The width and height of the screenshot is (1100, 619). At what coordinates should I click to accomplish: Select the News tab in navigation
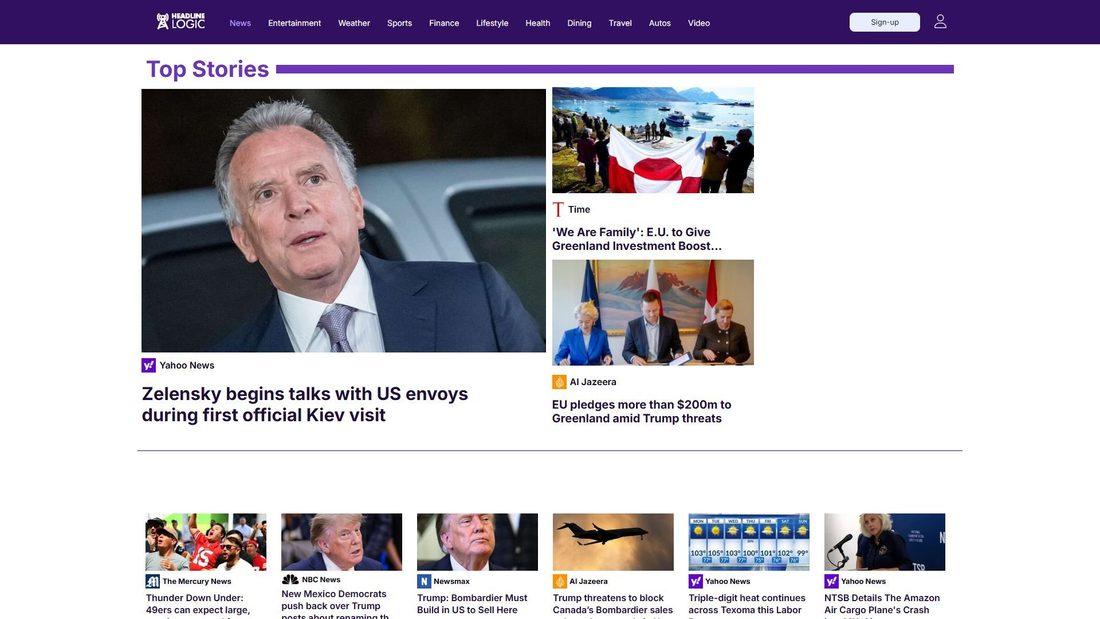pos(240,23)
